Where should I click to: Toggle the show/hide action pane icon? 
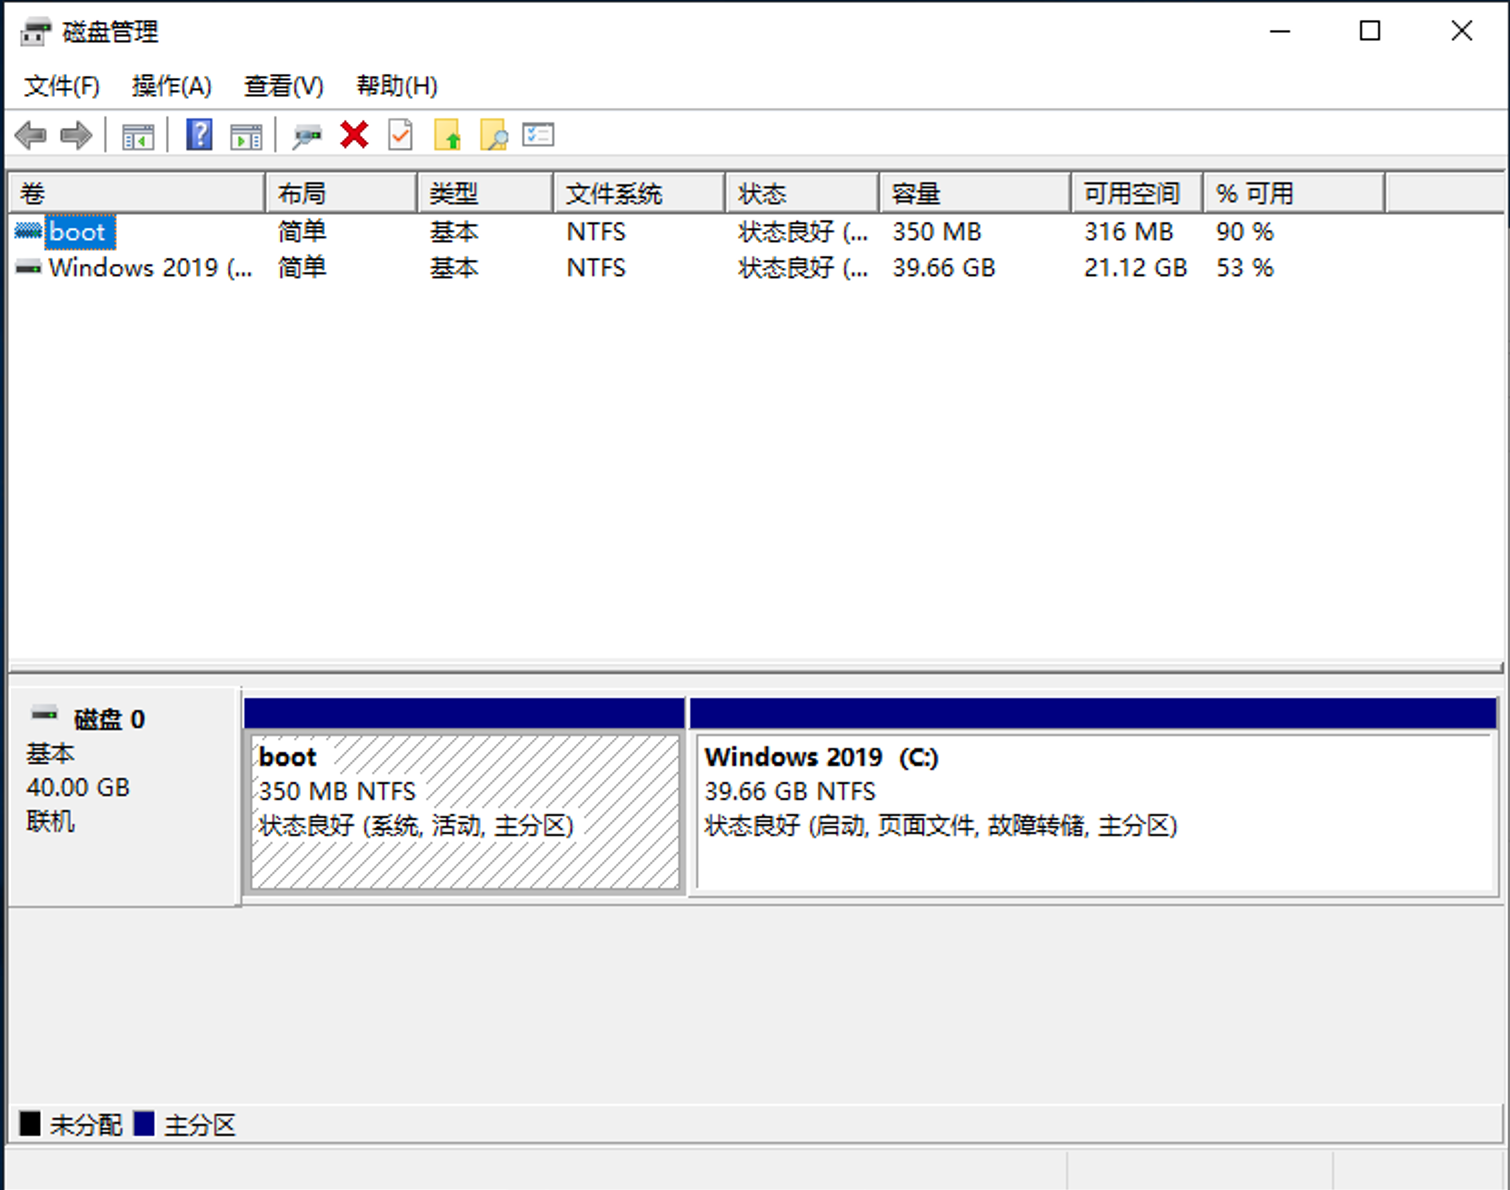246,136
